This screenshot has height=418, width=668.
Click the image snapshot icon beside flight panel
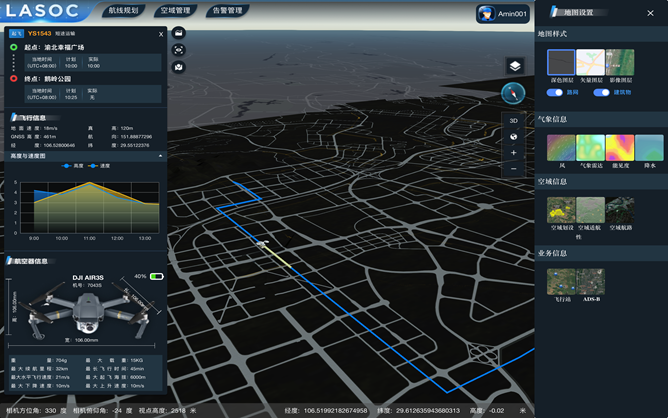click(x=179, y=33)
